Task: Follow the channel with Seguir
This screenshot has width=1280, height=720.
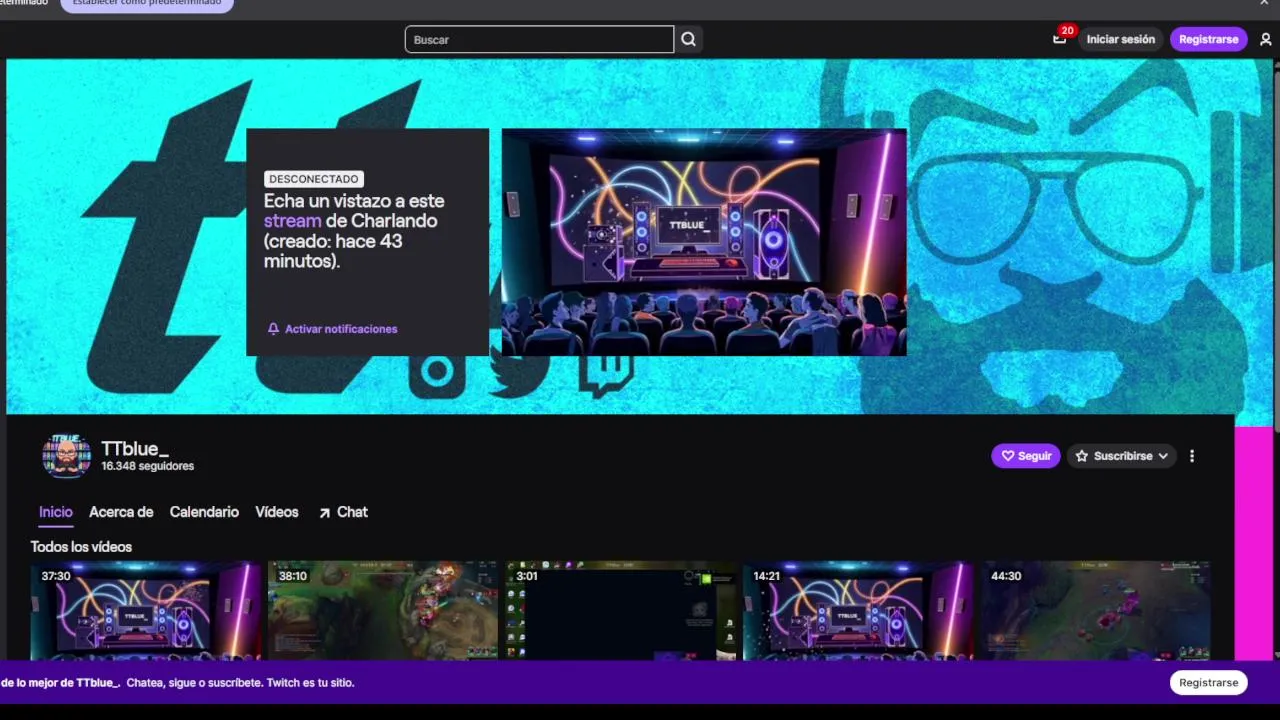Action: tap(1026, 456)
